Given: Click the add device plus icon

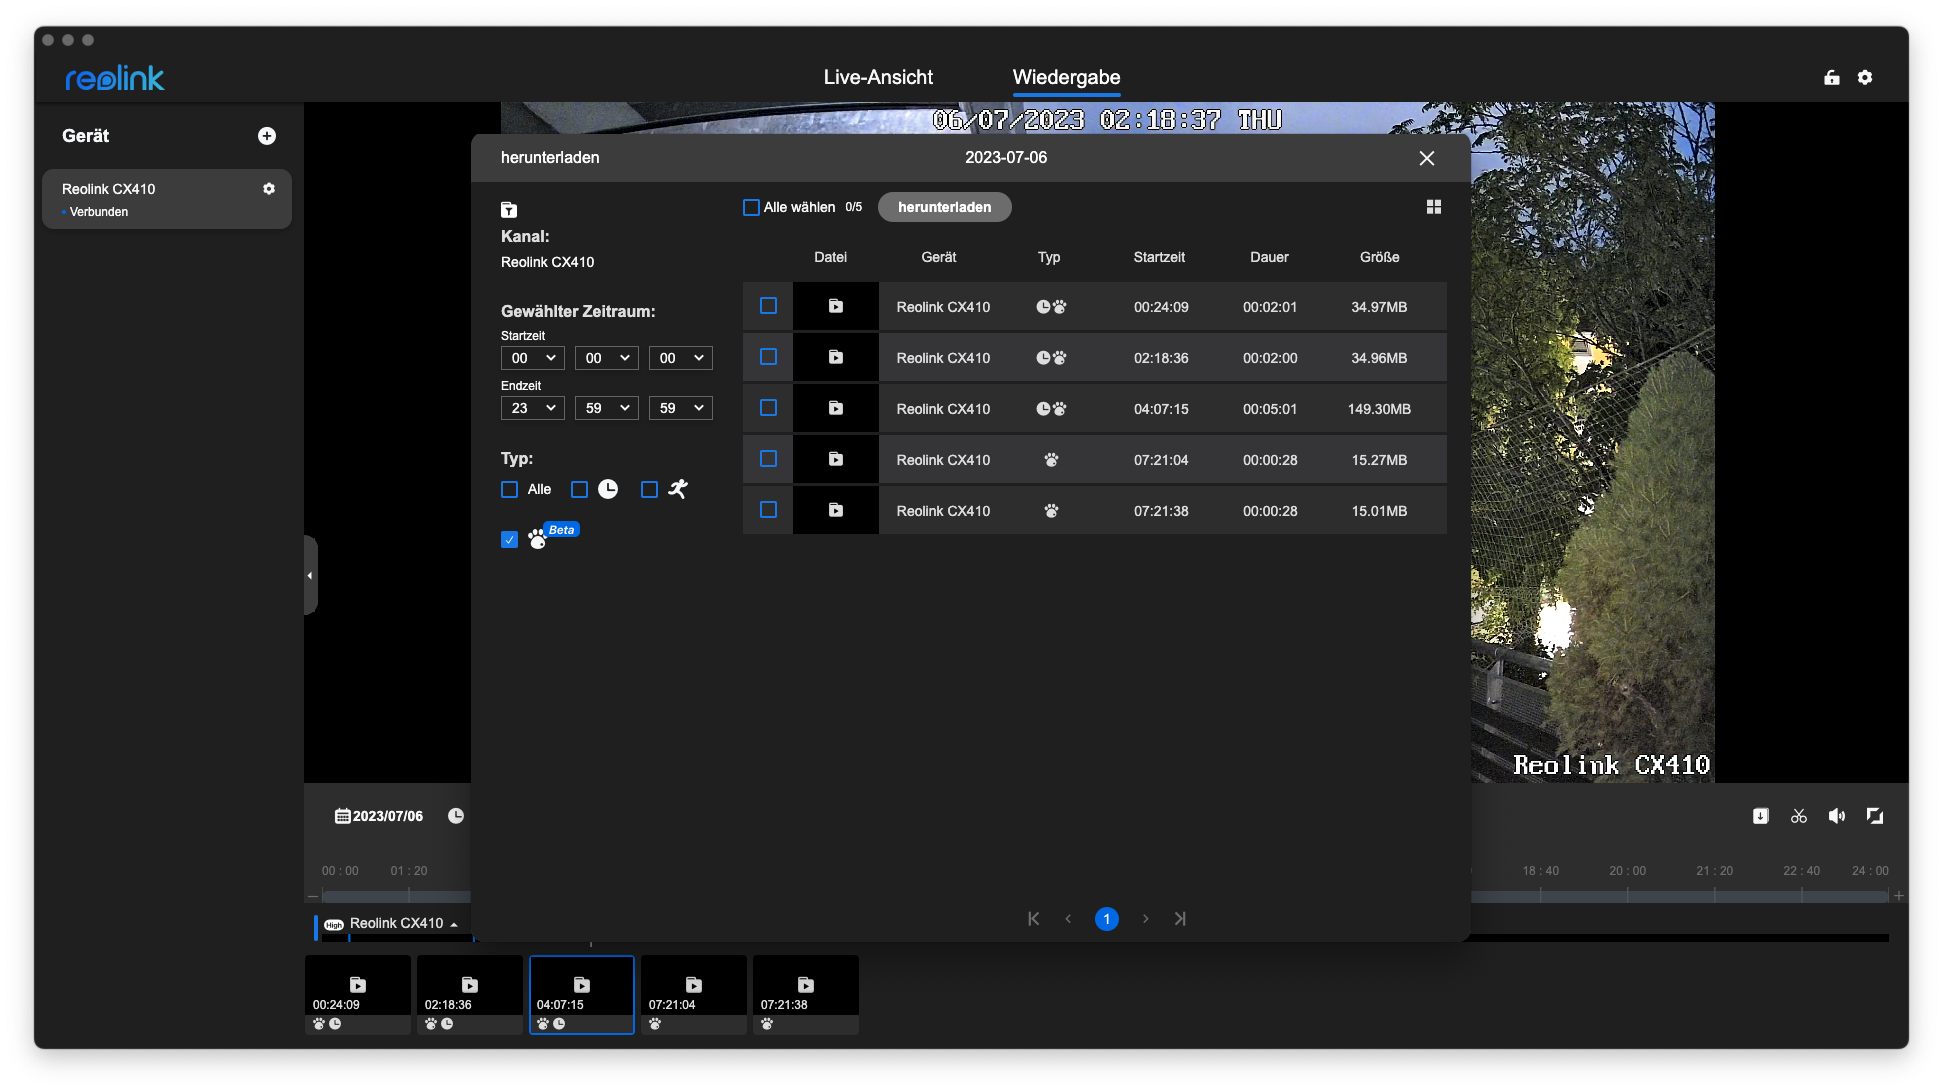Looking at the screenshot, I should (x=267, y=136).
